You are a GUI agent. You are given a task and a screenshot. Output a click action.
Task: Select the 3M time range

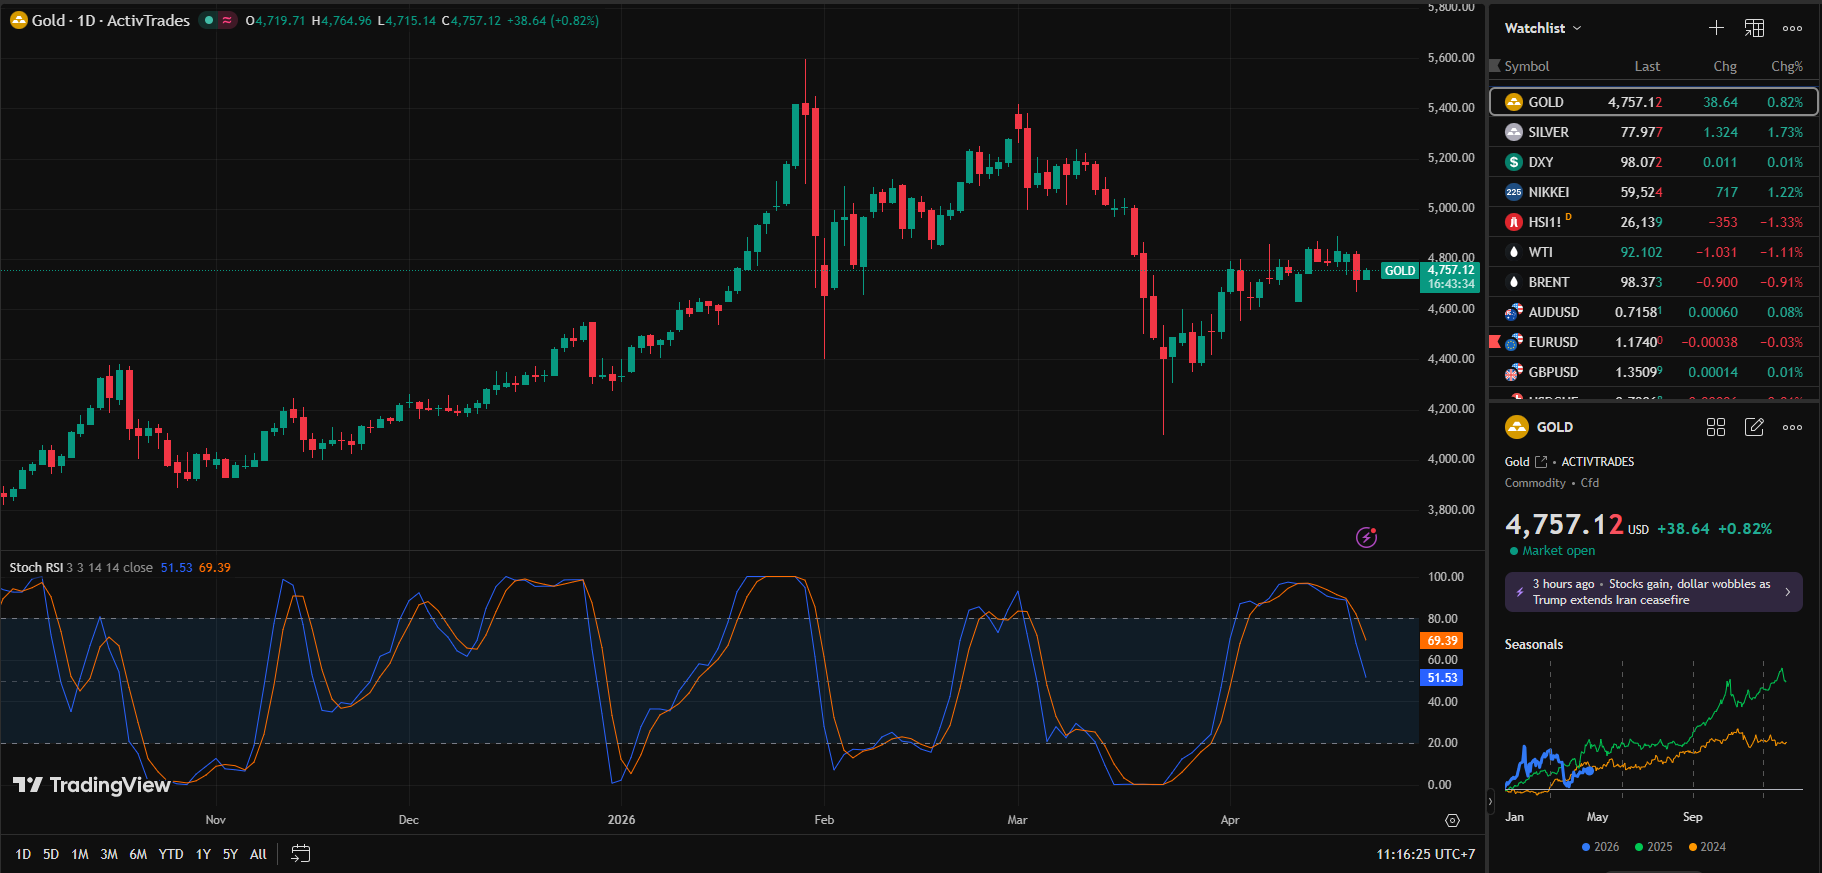click(109, 854)
